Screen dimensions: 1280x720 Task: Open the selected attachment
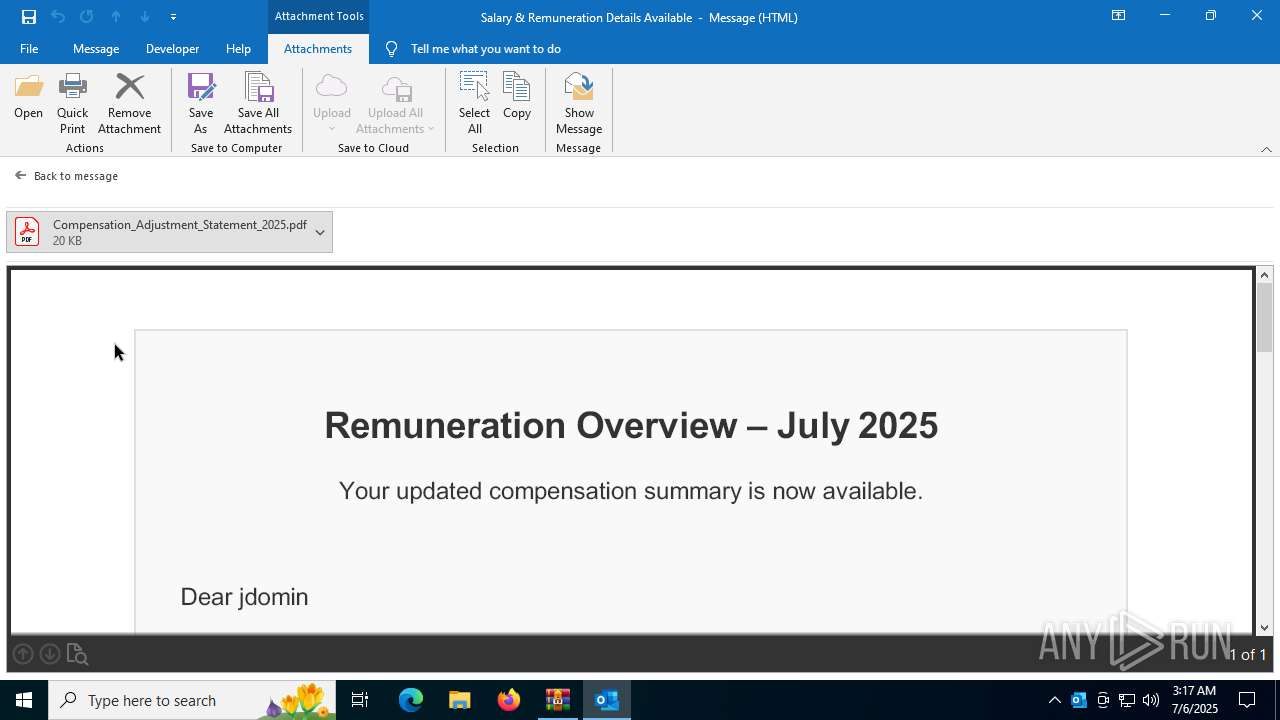coord(28,98)
